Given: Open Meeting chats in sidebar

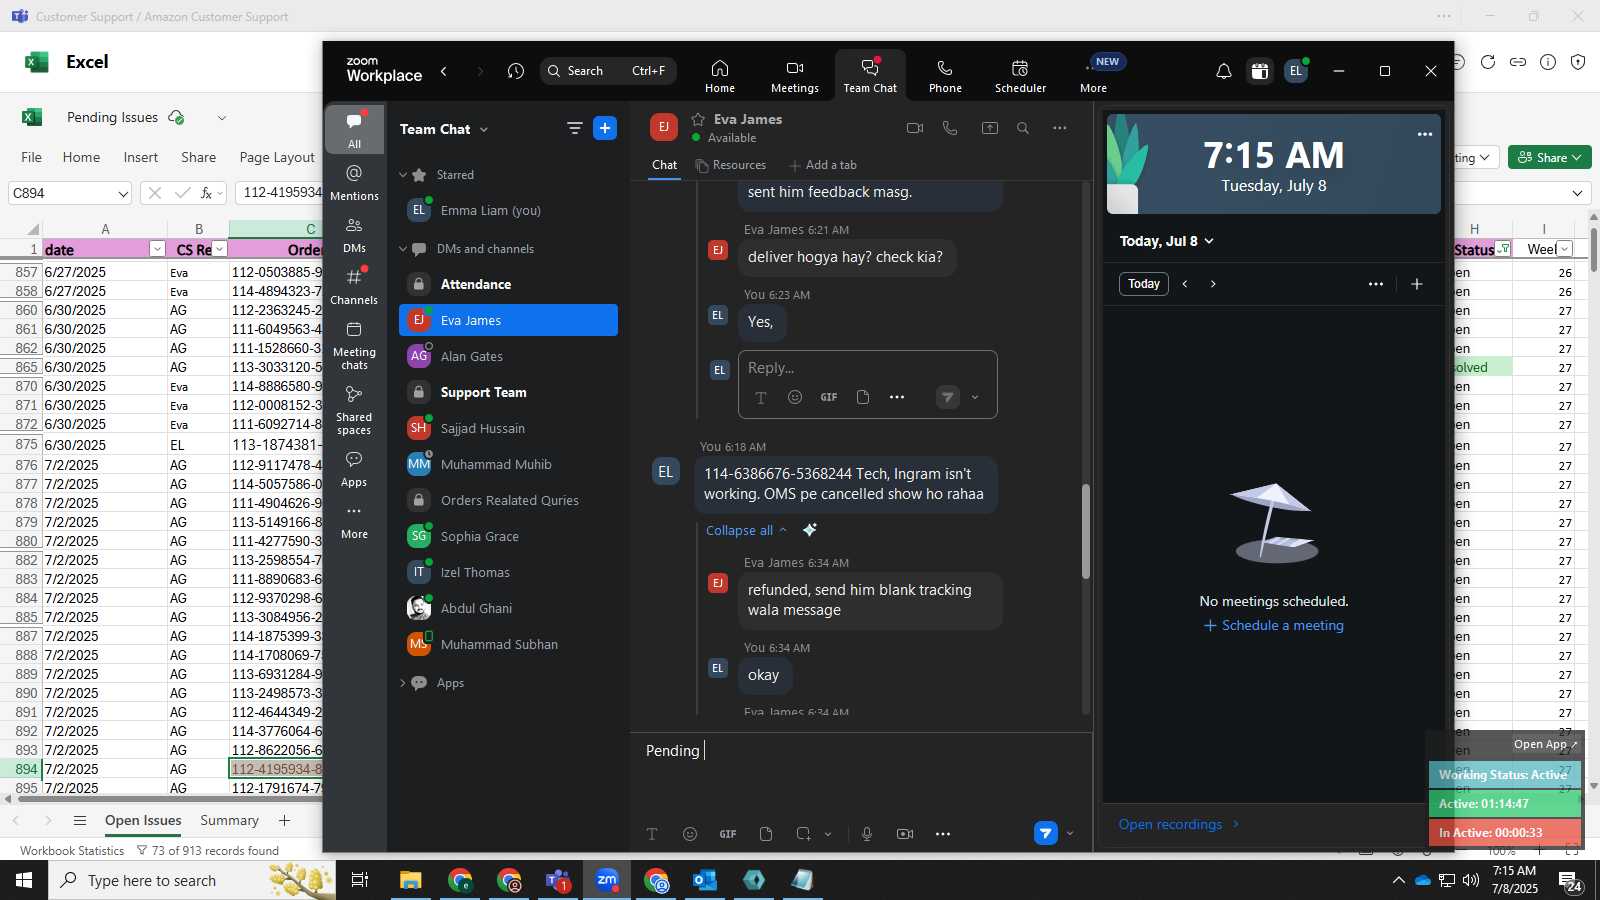Looking at the screenshot, I should coord(354,345).
